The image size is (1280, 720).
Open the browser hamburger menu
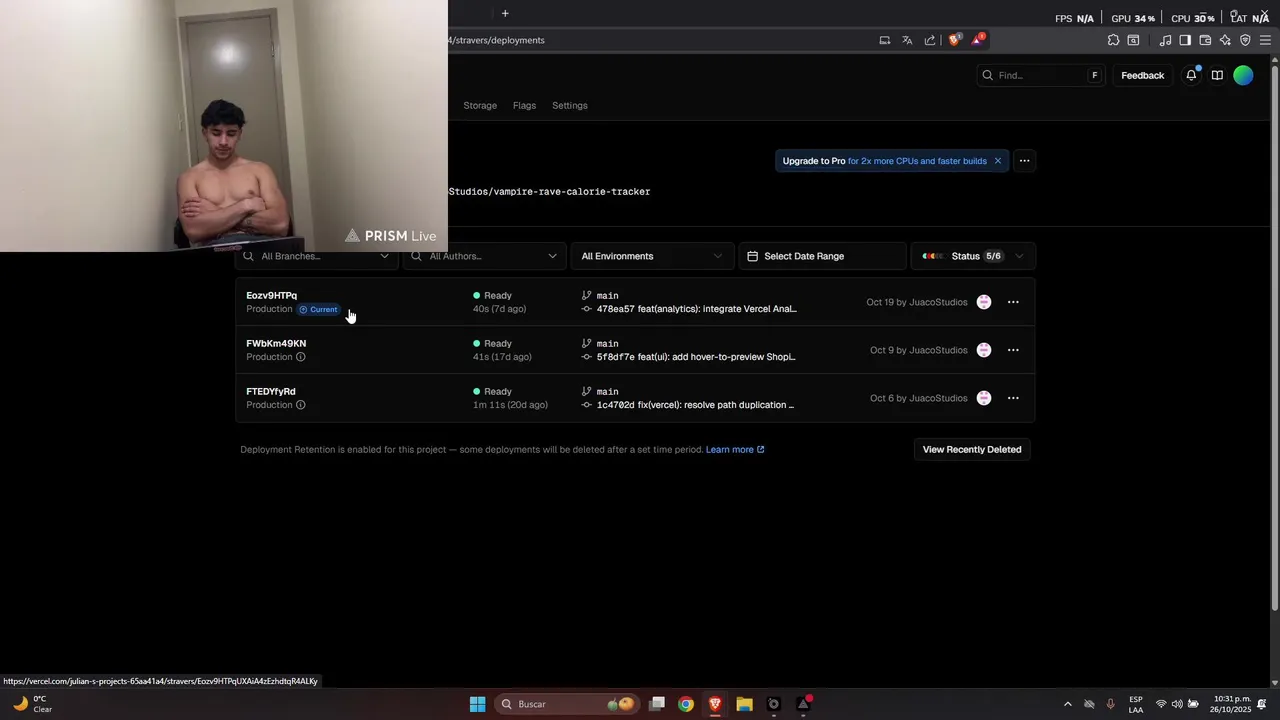point(1265,40)
